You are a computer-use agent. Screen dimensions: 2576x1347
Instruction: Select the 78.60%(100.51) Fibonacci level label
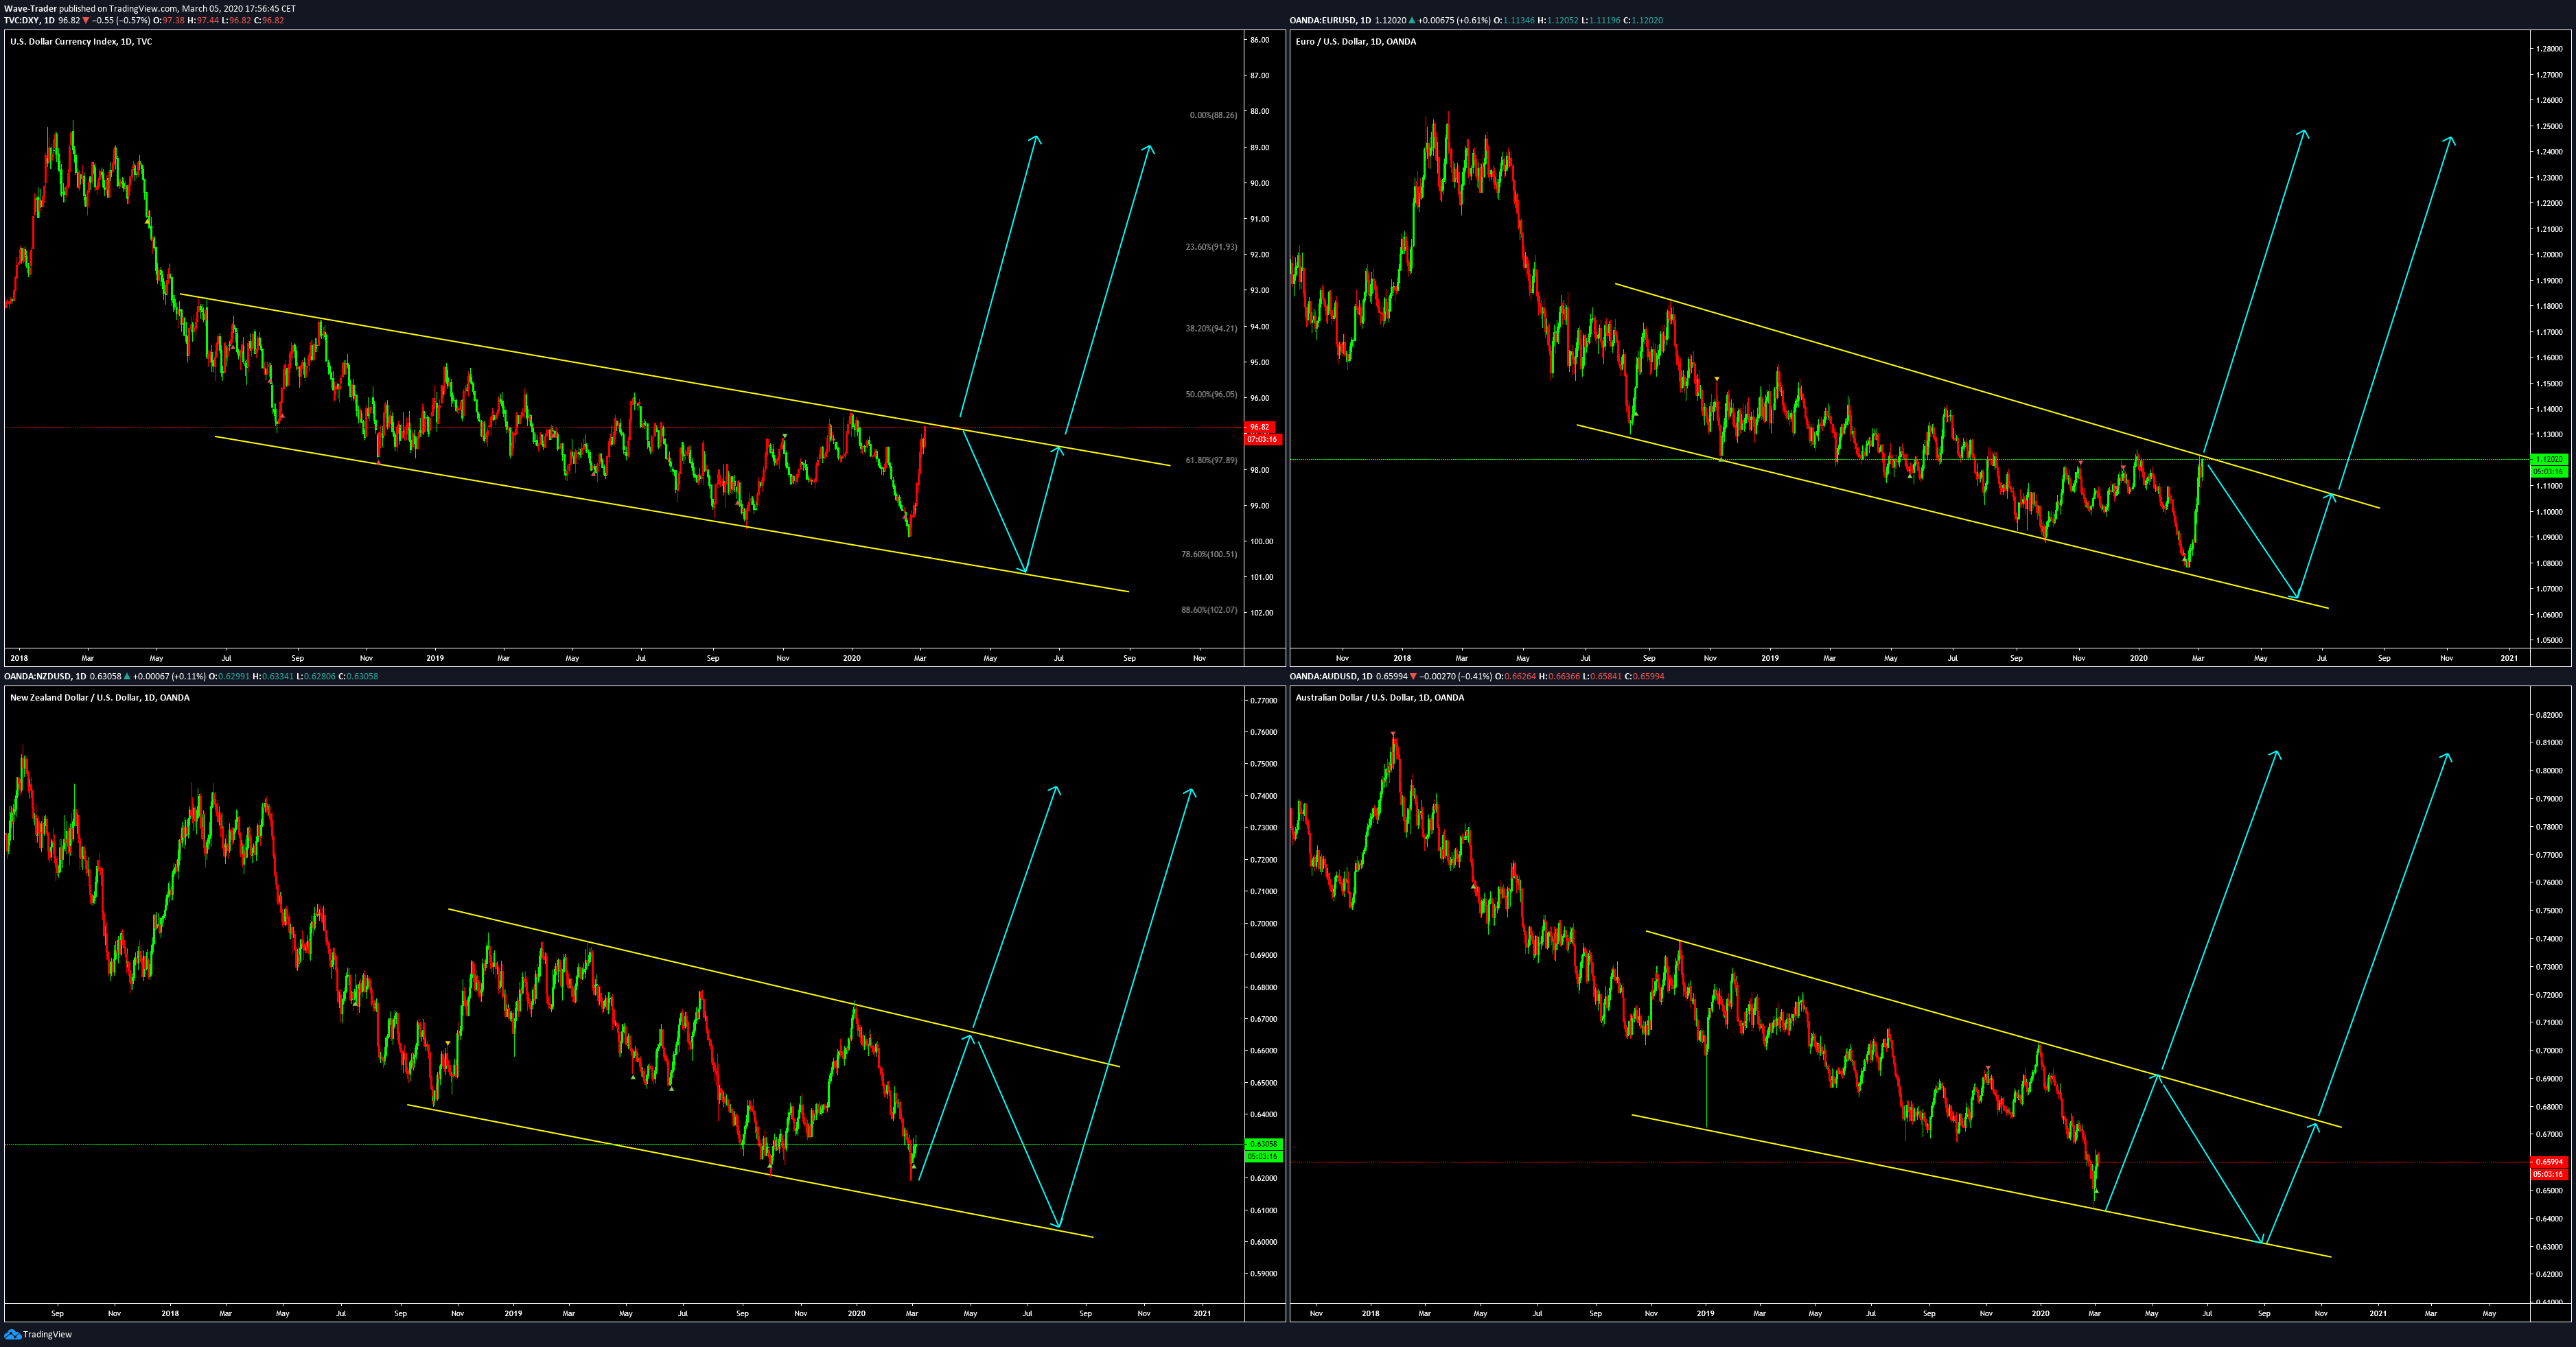(x=1209, y=554)
